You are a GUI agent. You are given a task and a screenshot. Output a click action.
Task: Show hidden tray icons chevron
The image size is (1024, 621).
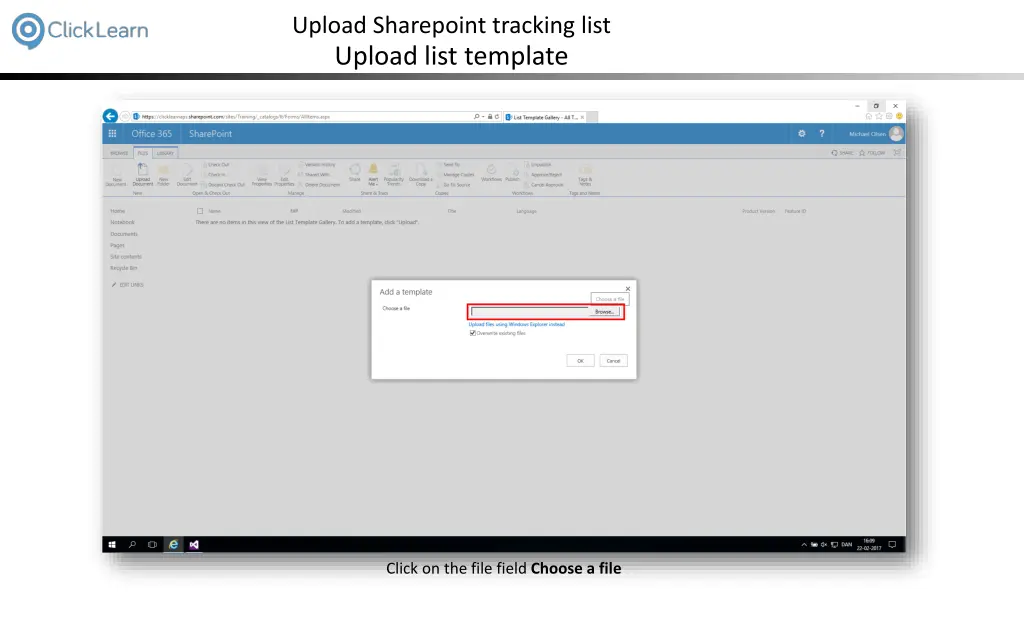pos(804,545)
